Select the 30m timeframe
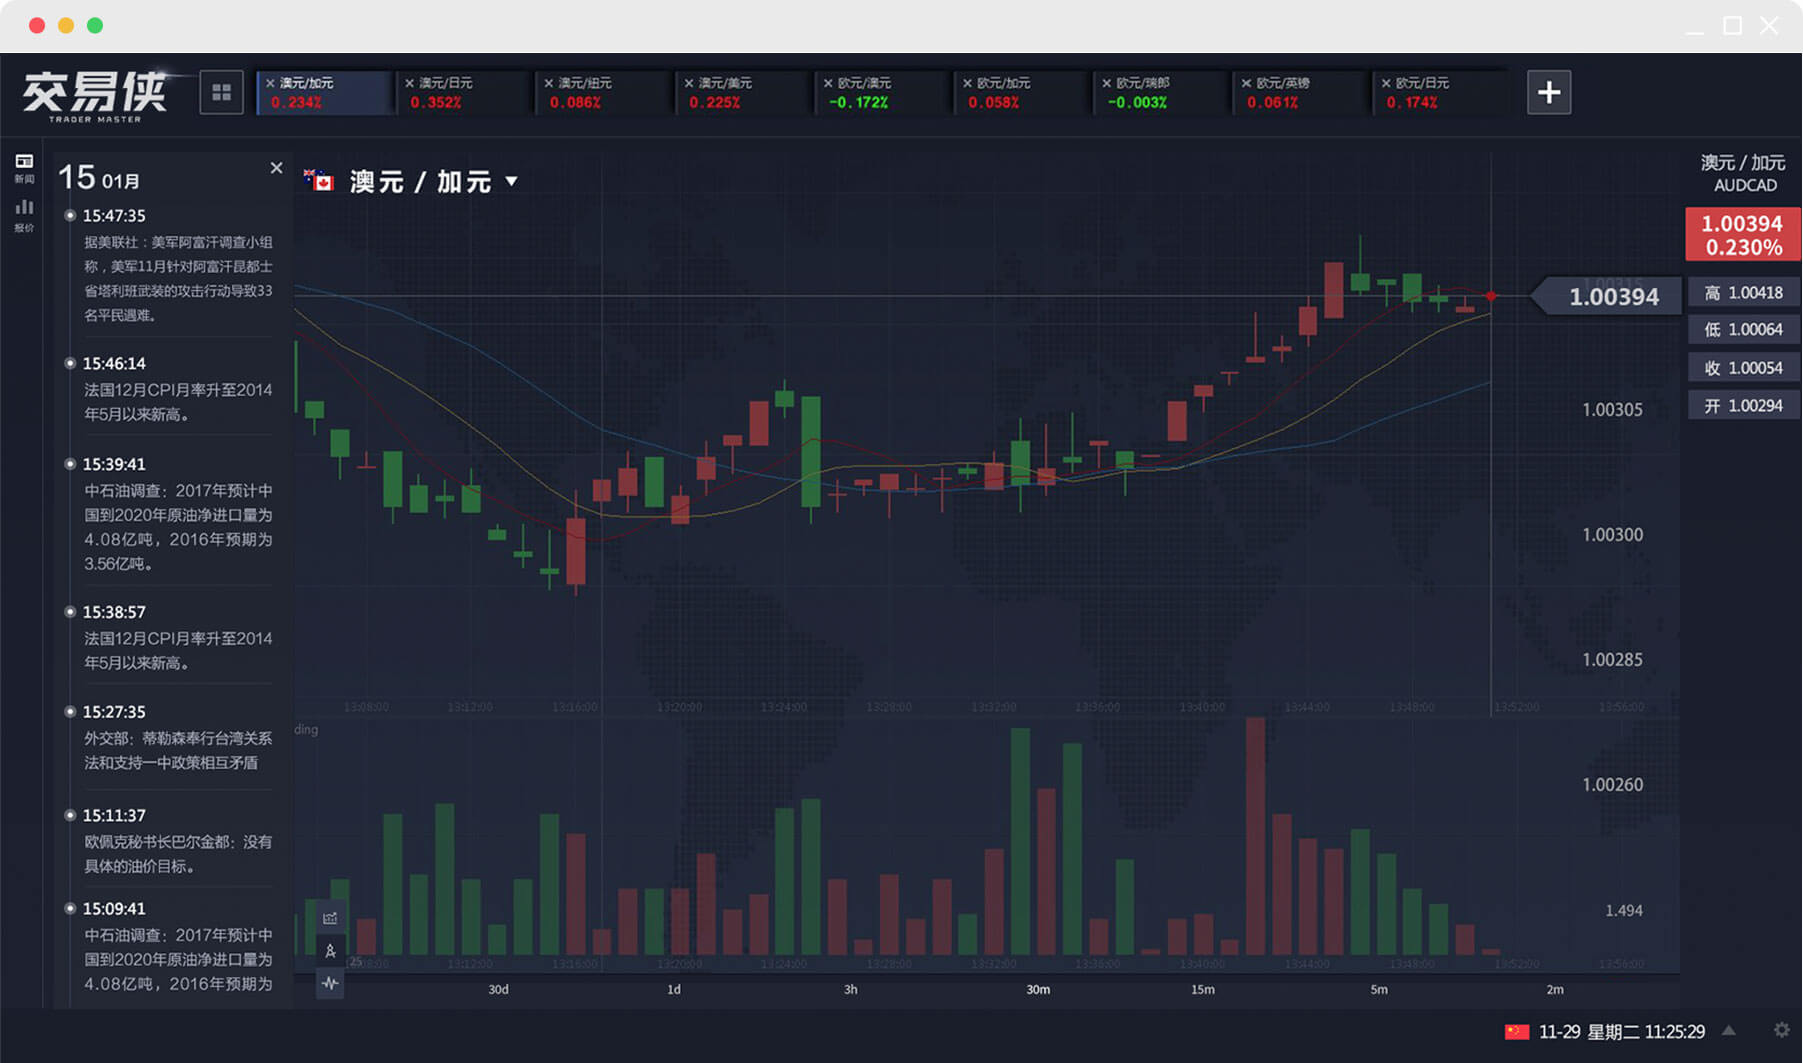The height and width of the screenshot is (1063, 1803). [x=1038, y=989]
